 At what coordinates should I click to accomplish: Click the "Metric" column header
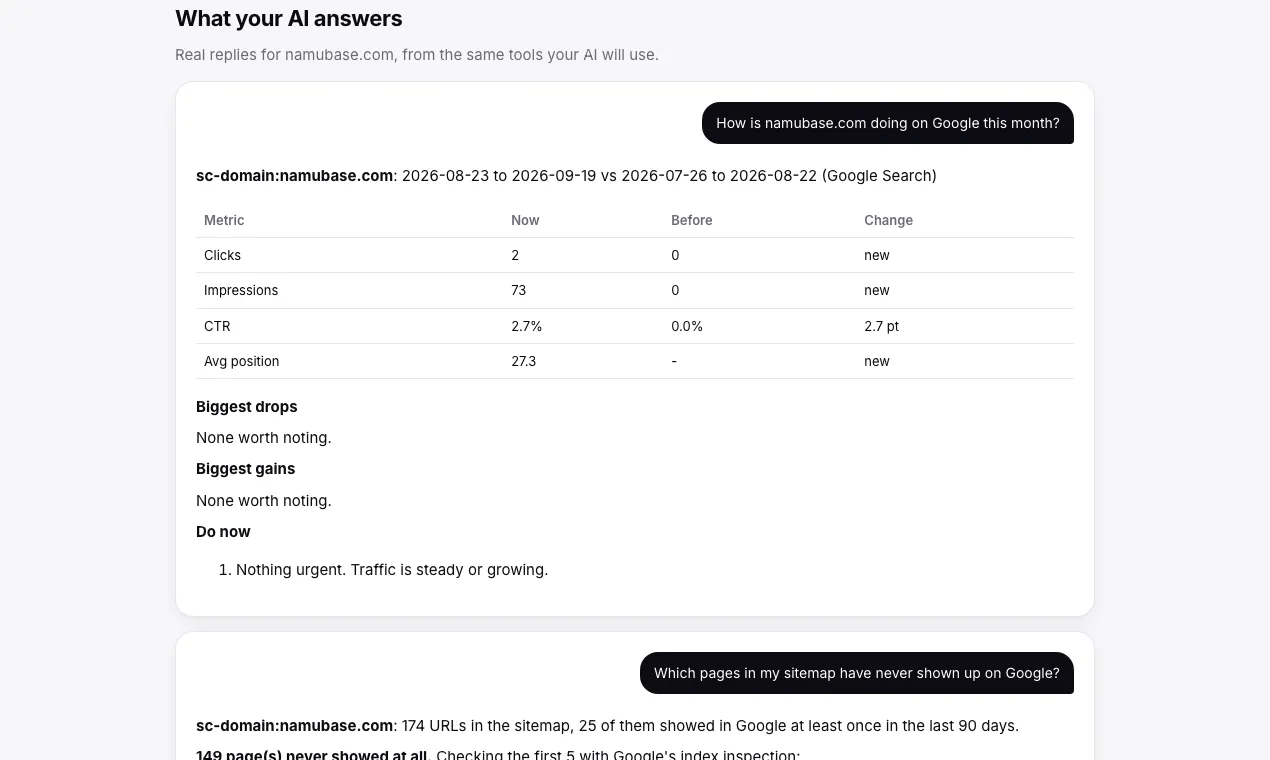pyautogui.click(x=224, y=220)
